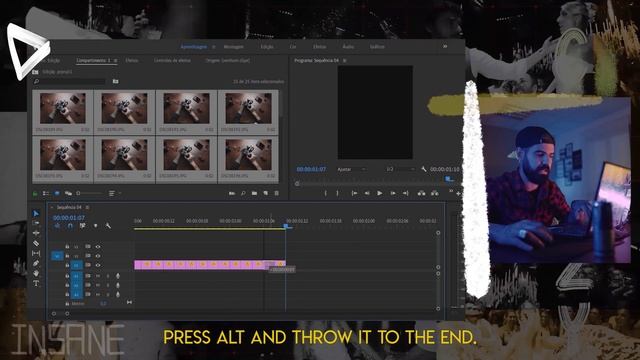Select the Pen tool
The height and width of the screenshot is (360, 640).
36,264
